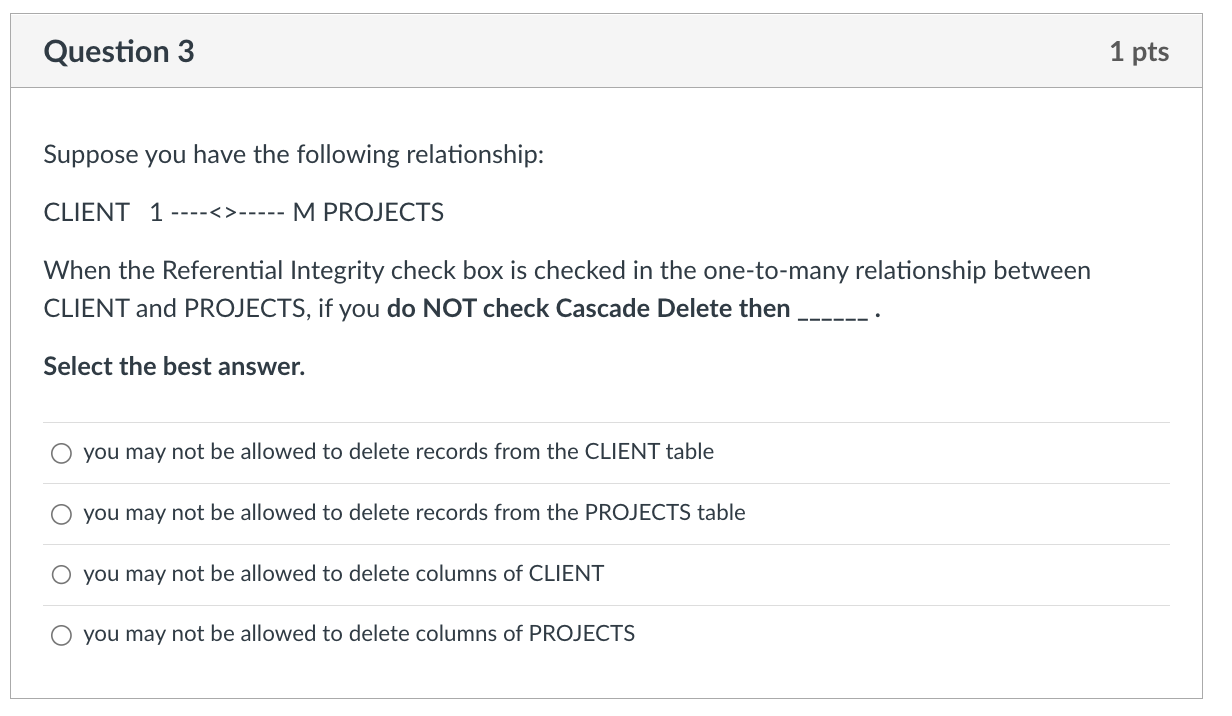Click the CLIENT 1 to M PROJECTS relationship line
1232x716 pixels.
click(x=244, y=212)
